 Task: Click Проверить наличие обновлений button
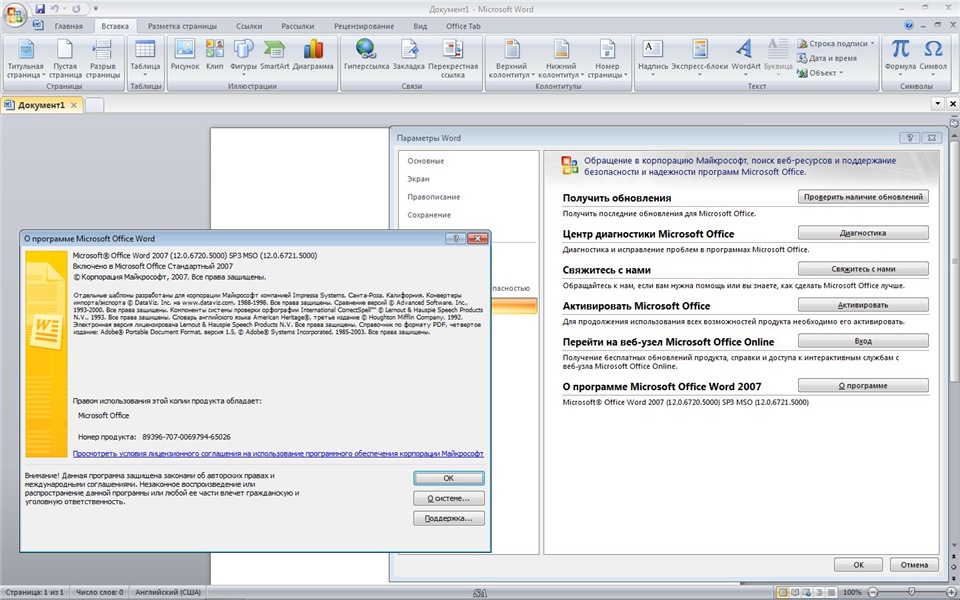click(x=863, y=197)
